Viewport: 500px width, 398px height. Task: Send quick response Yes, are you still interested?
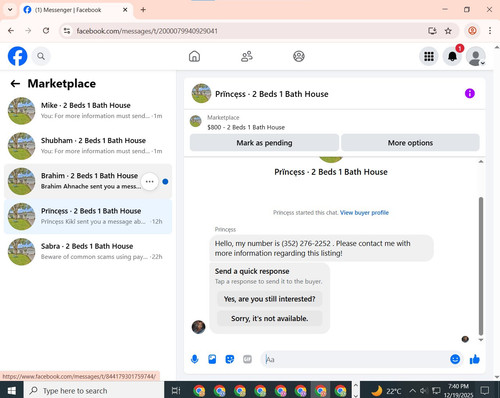(269, 299)
